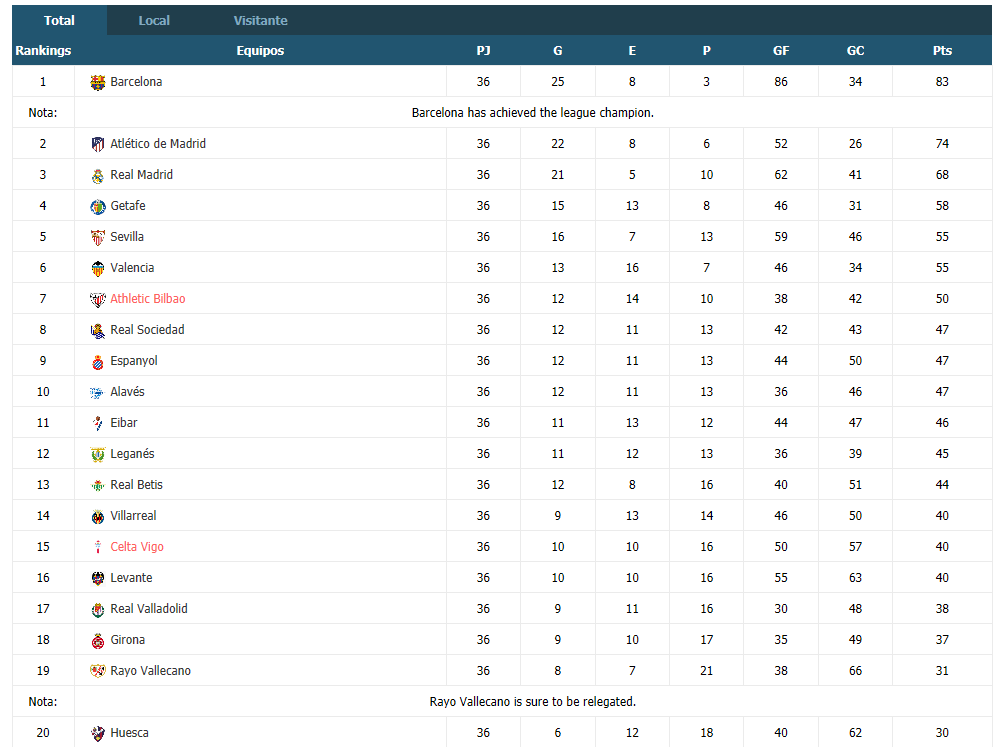Image resolution: width=1001 pixels, height=747 pixels.
Task: Click the Huesca club crest
Action: pos(98,734)
